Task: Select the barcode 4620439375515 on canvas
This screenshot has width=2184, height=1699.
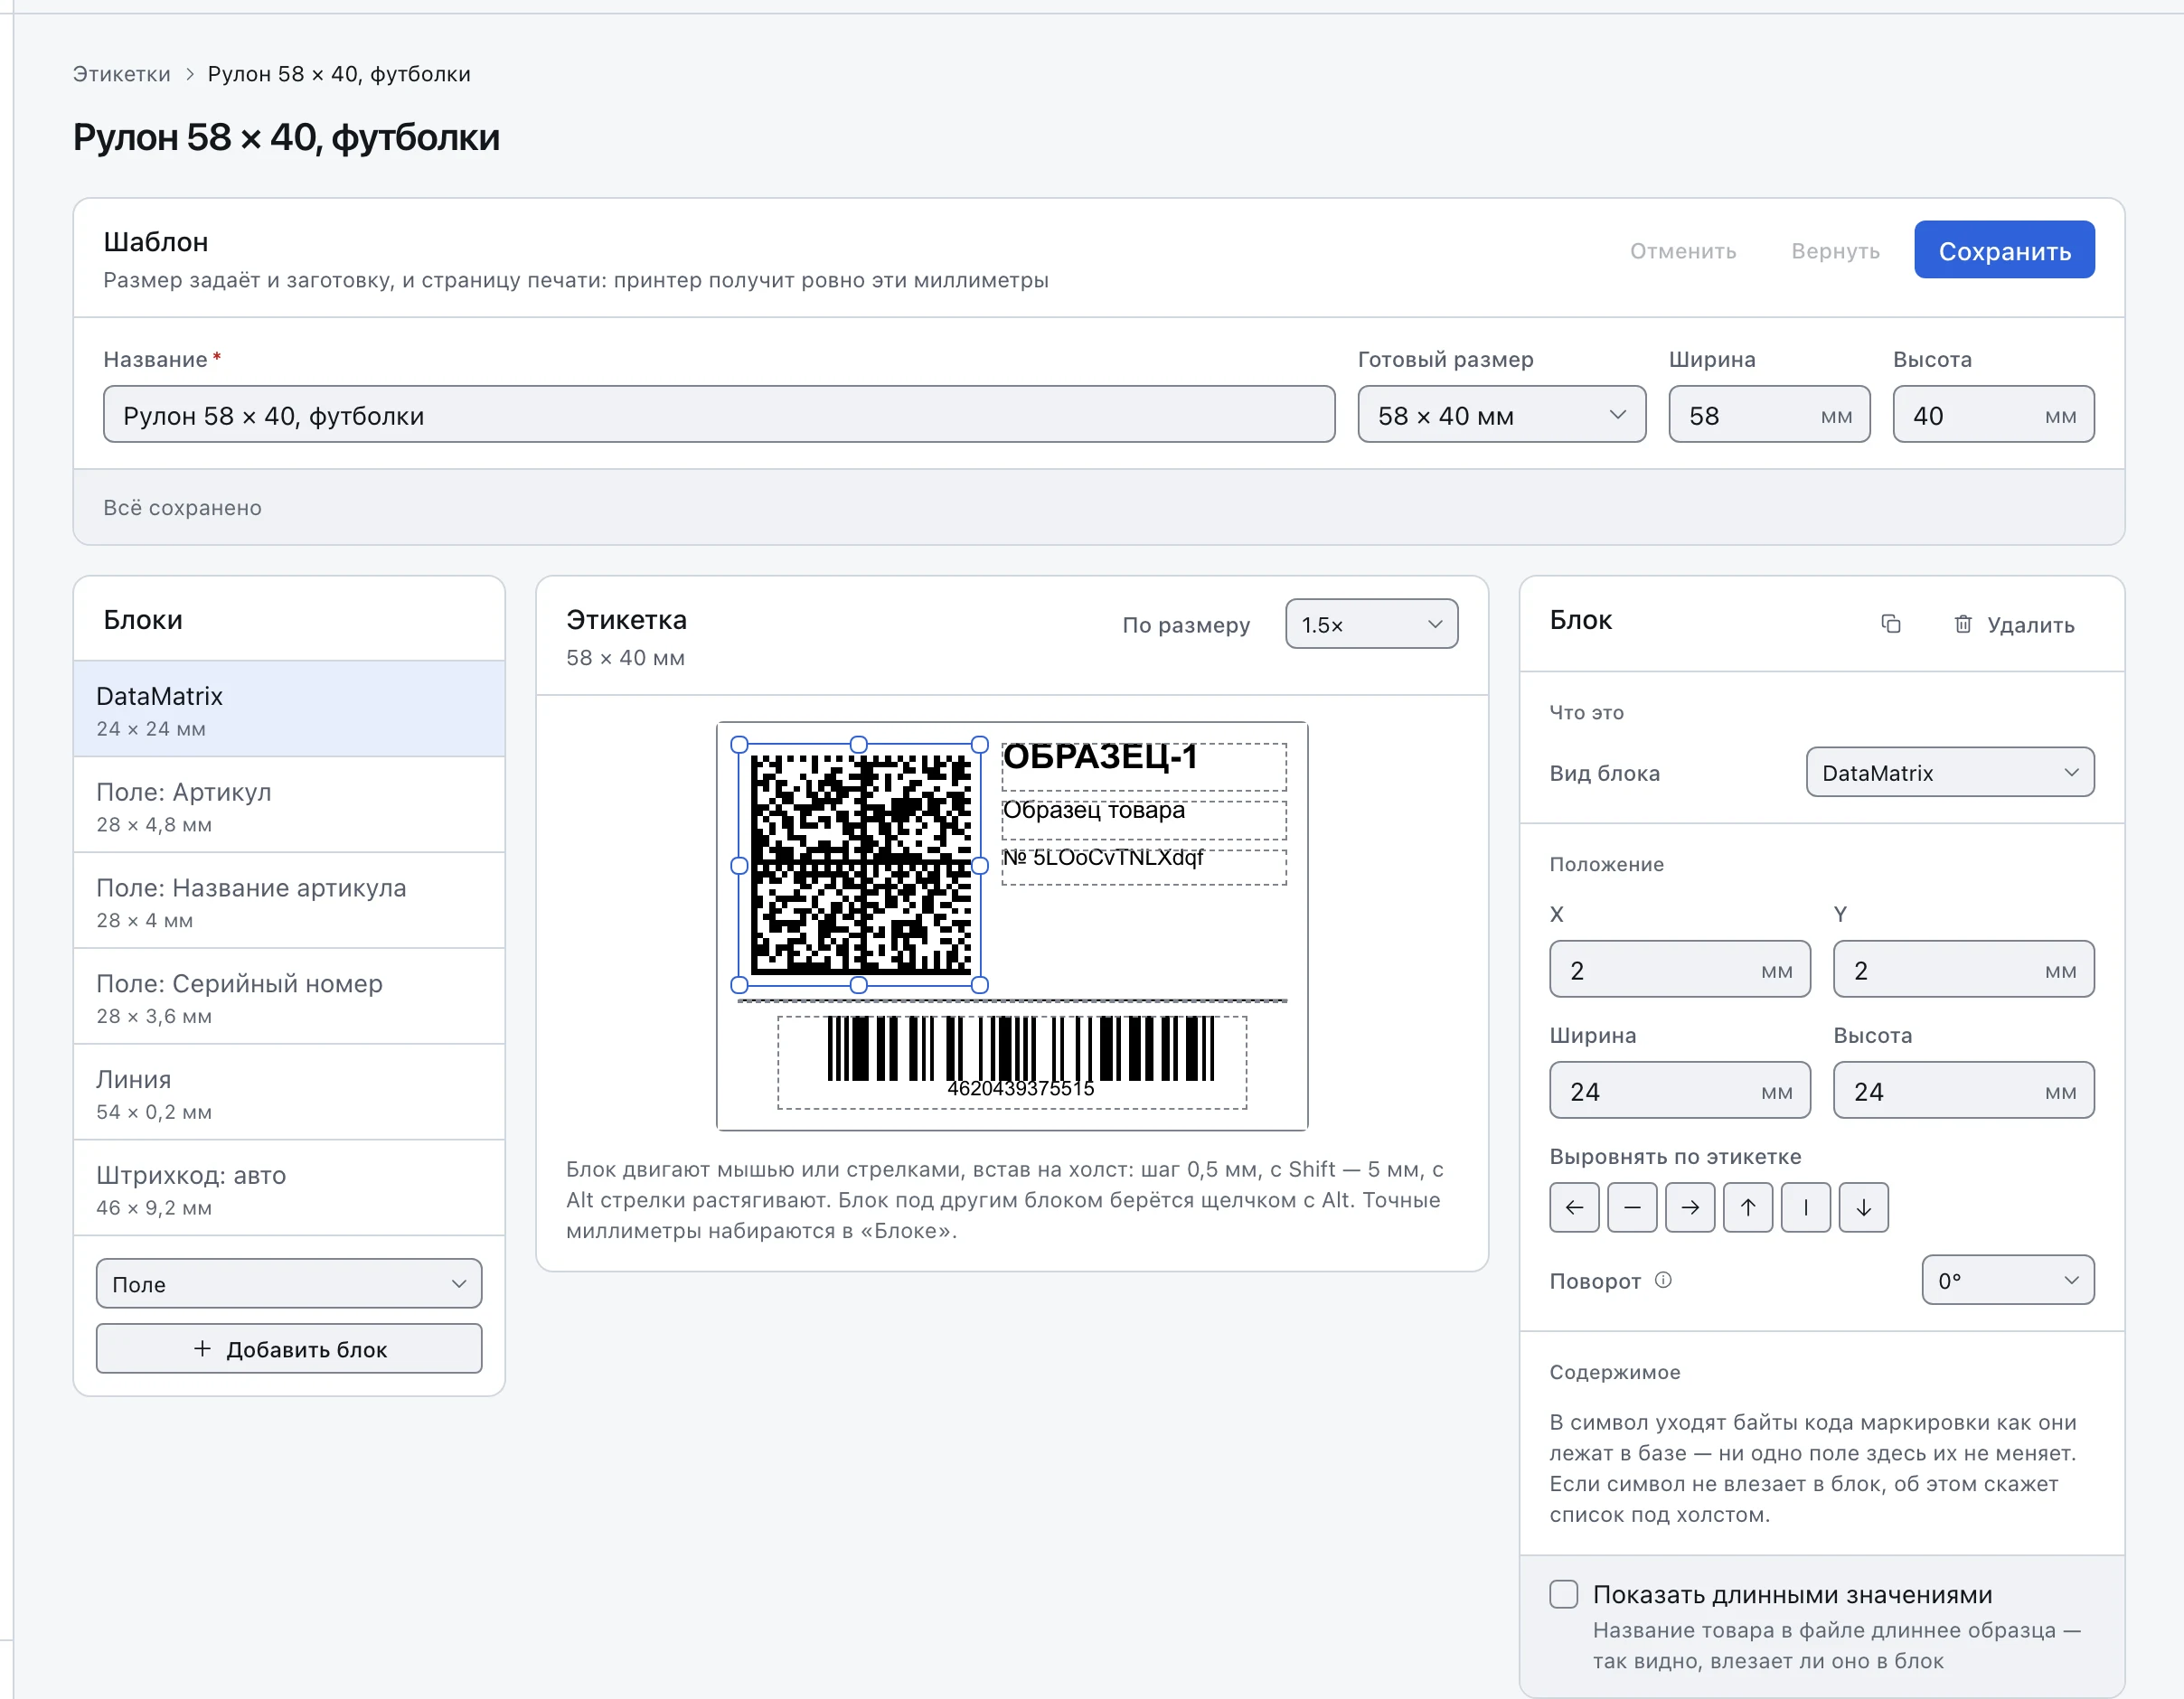Action: (x=1012, y=1062)
